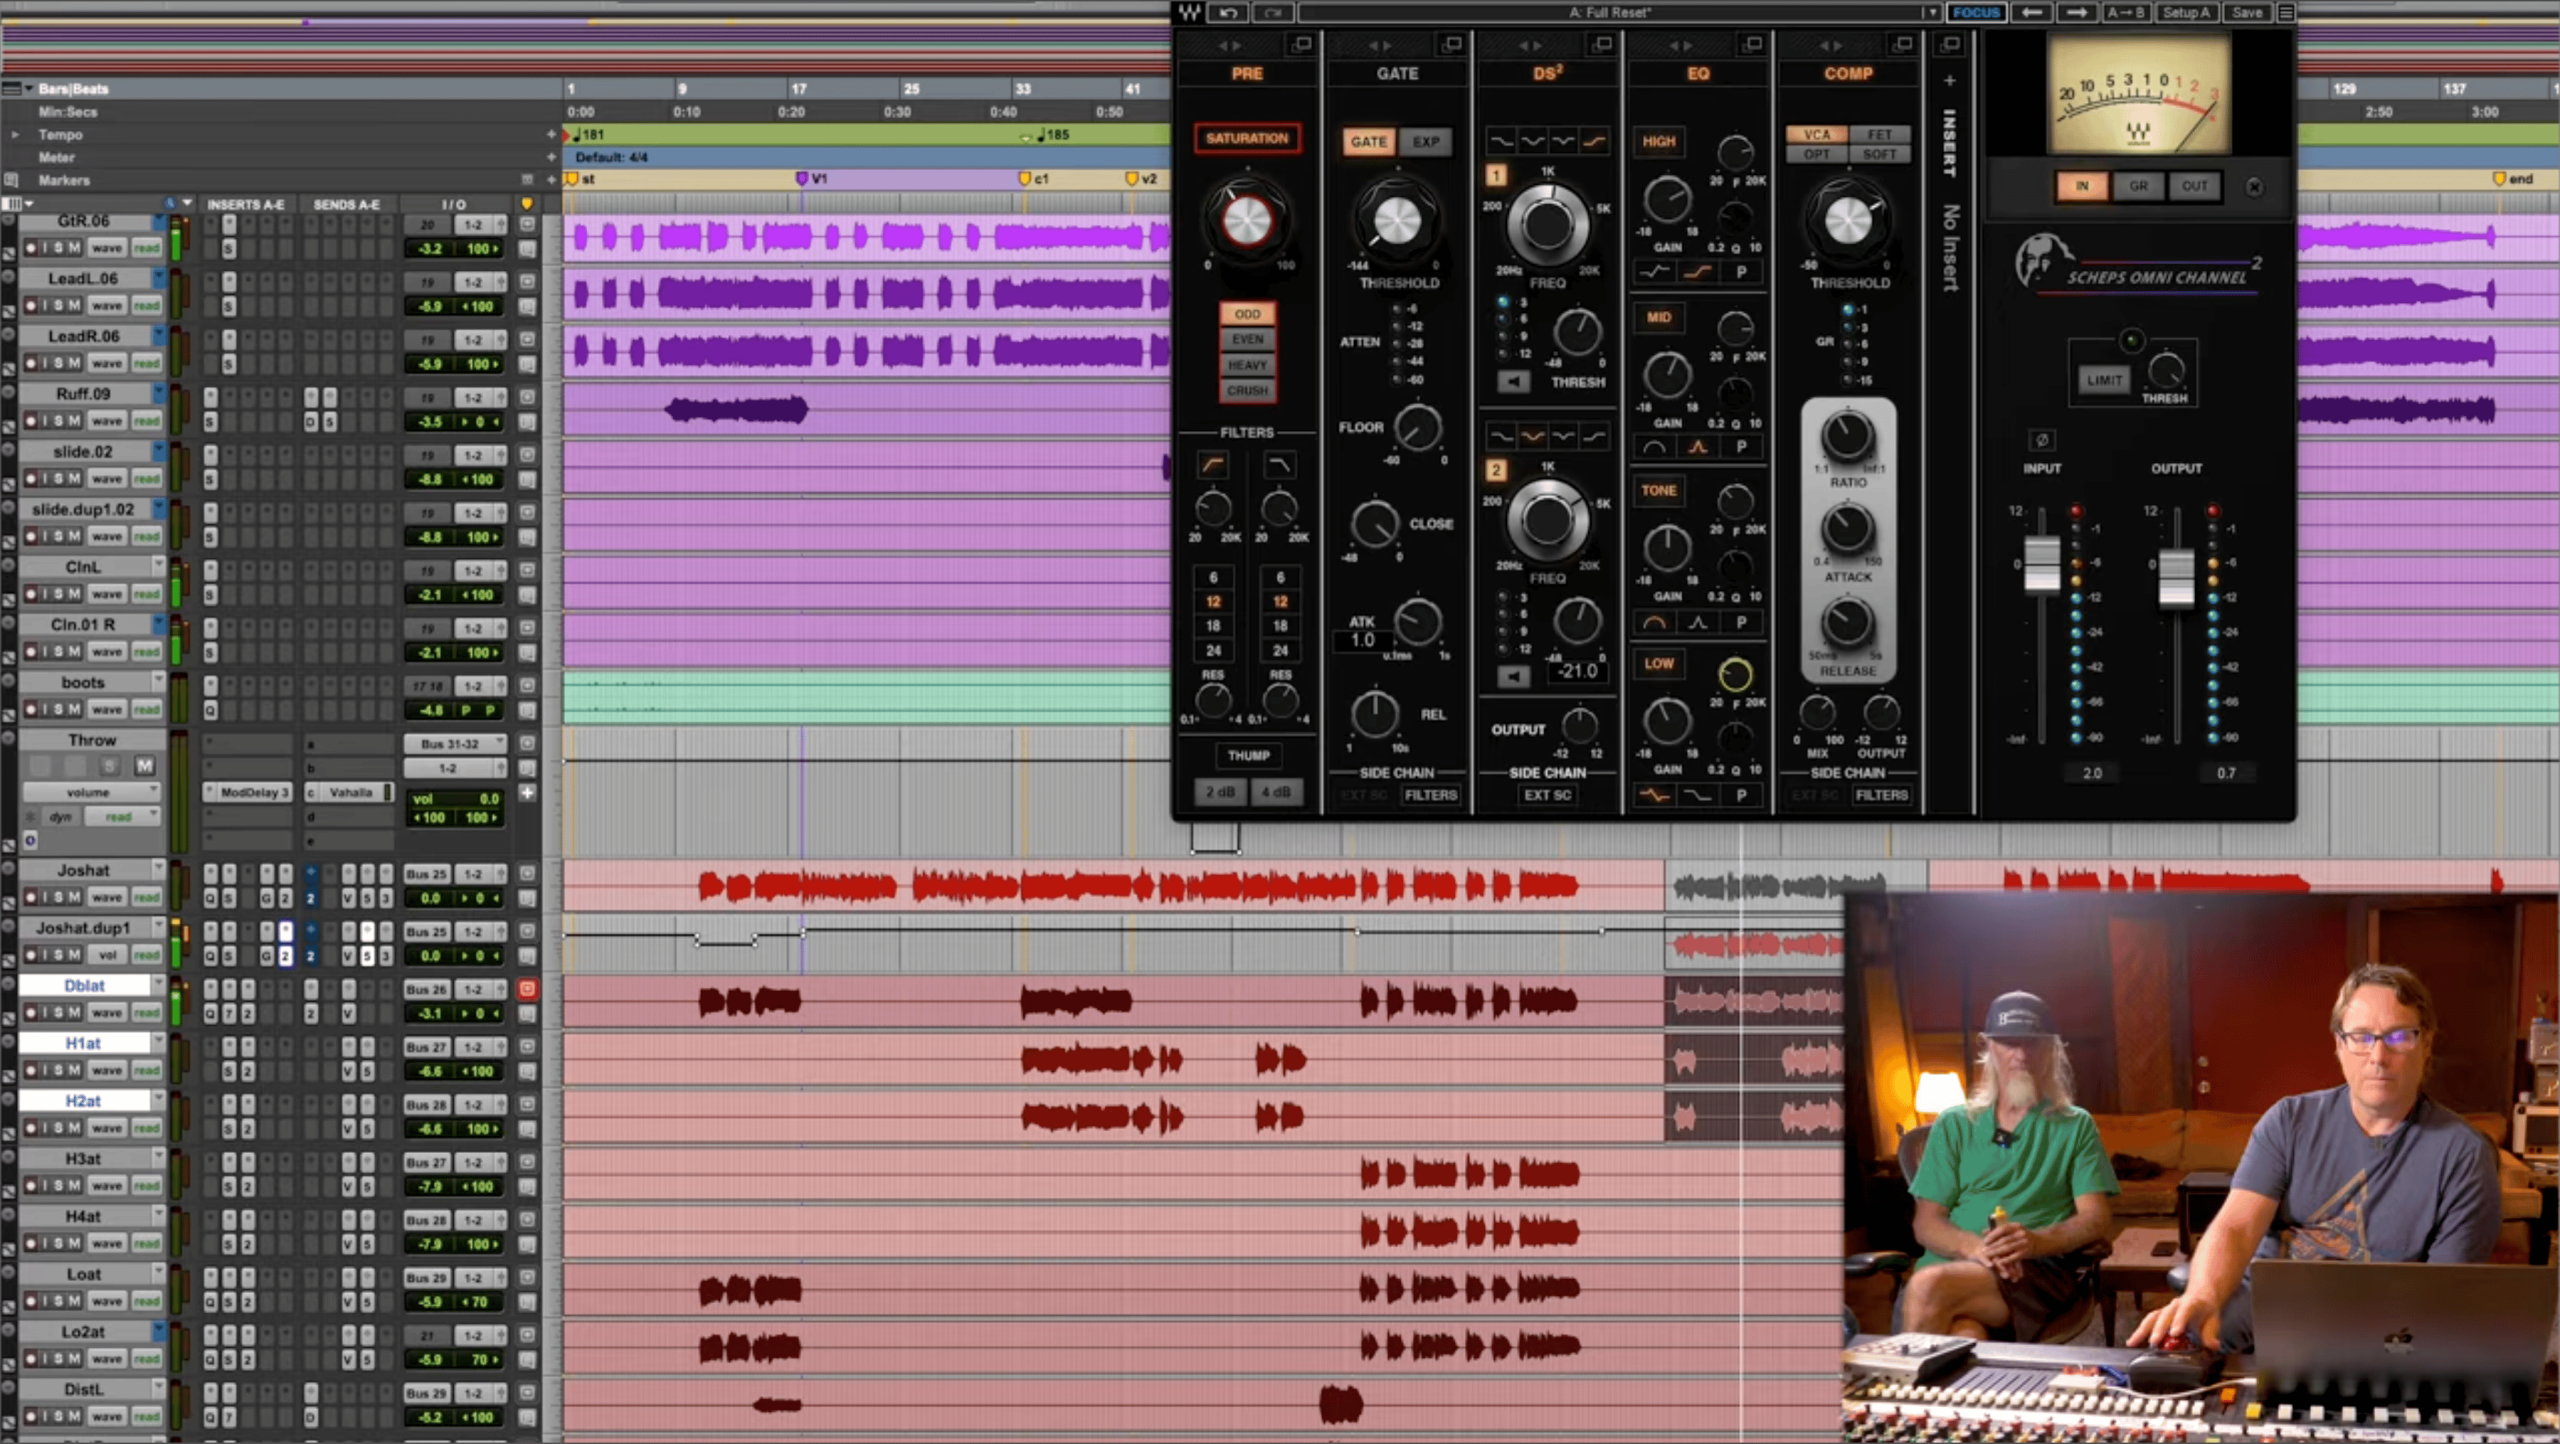Image resolution: width=2560 pixels, height=1444 pixels.
Task: Open the preset dropdown arrow next to Full Reset
Action: (x=1931, y=13)
